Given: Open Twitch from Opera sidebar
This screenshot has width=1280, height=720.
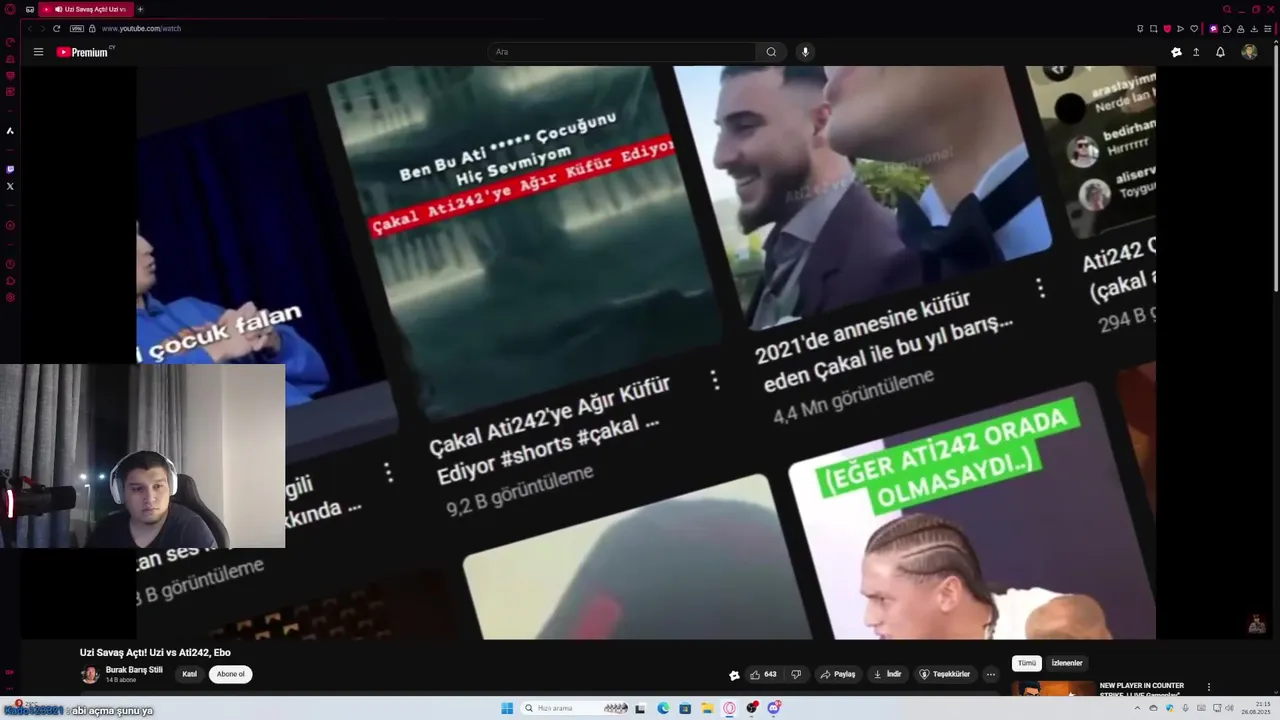Looking at the screenshot, I should (x=10, y=169).
